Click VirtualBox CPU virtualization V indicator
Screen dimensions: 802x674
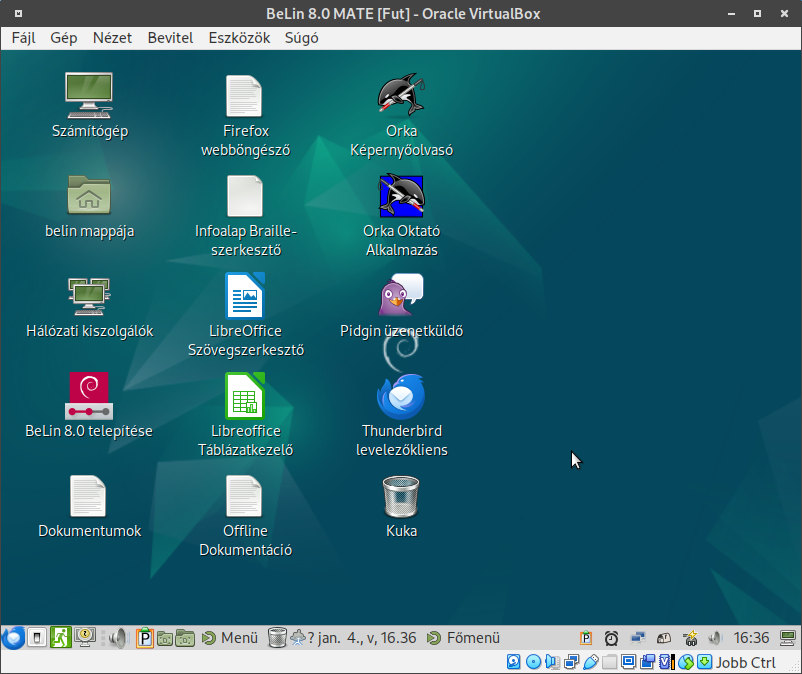click(666, 662)
